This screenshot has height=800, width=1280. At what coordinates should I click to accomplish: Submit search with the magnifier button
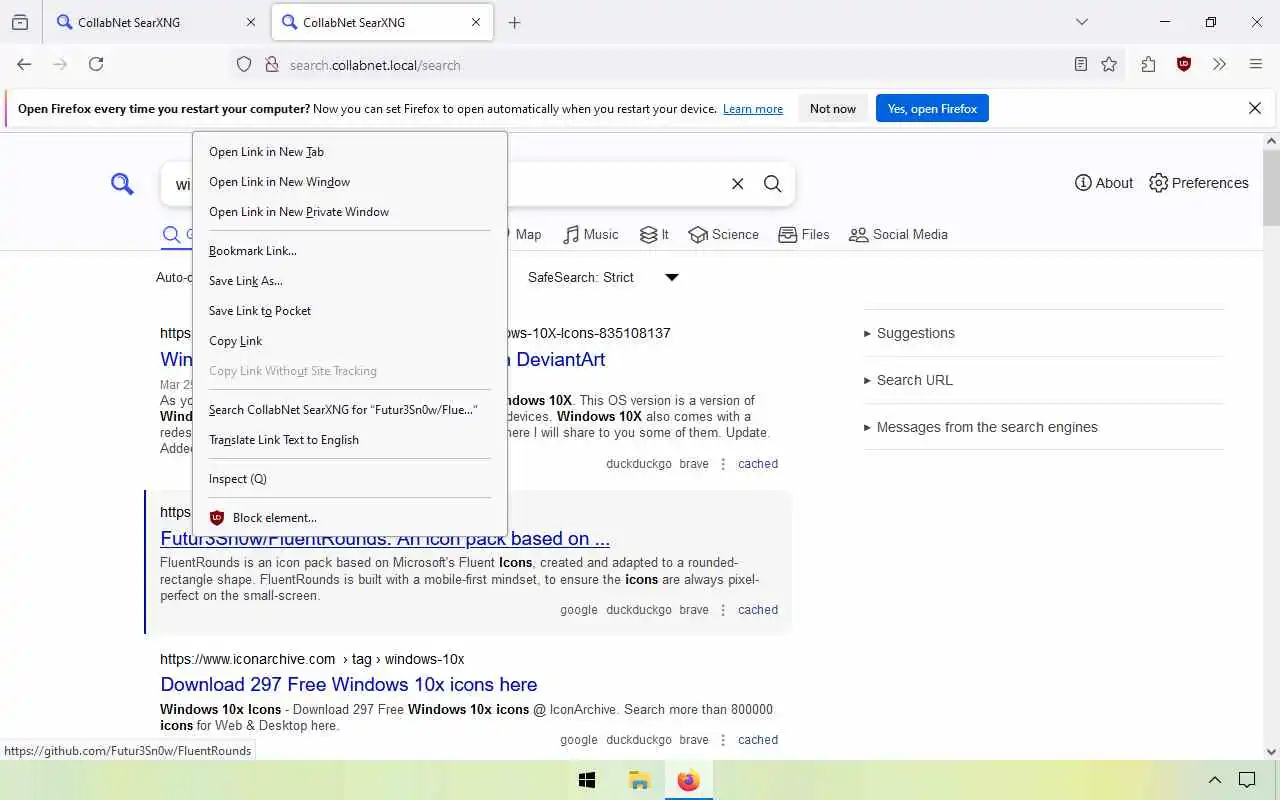pos(773,184)
